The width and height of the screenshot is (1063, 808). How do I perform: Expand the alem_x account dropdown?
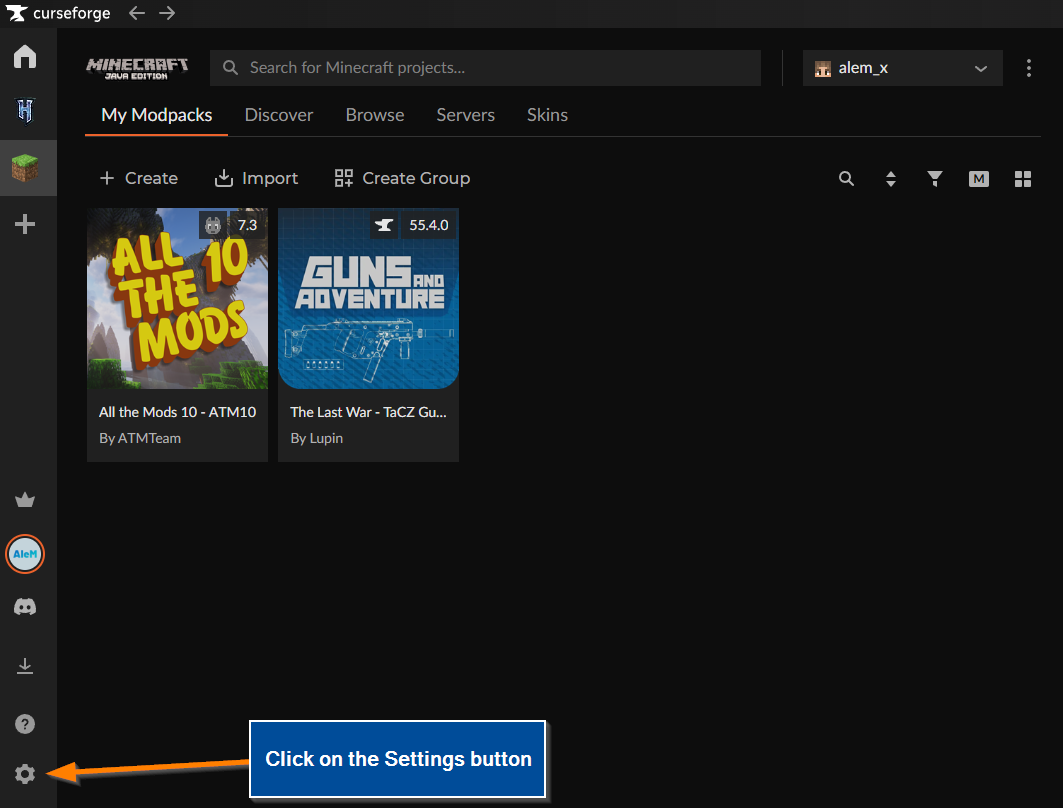click(x=902, y=68)
